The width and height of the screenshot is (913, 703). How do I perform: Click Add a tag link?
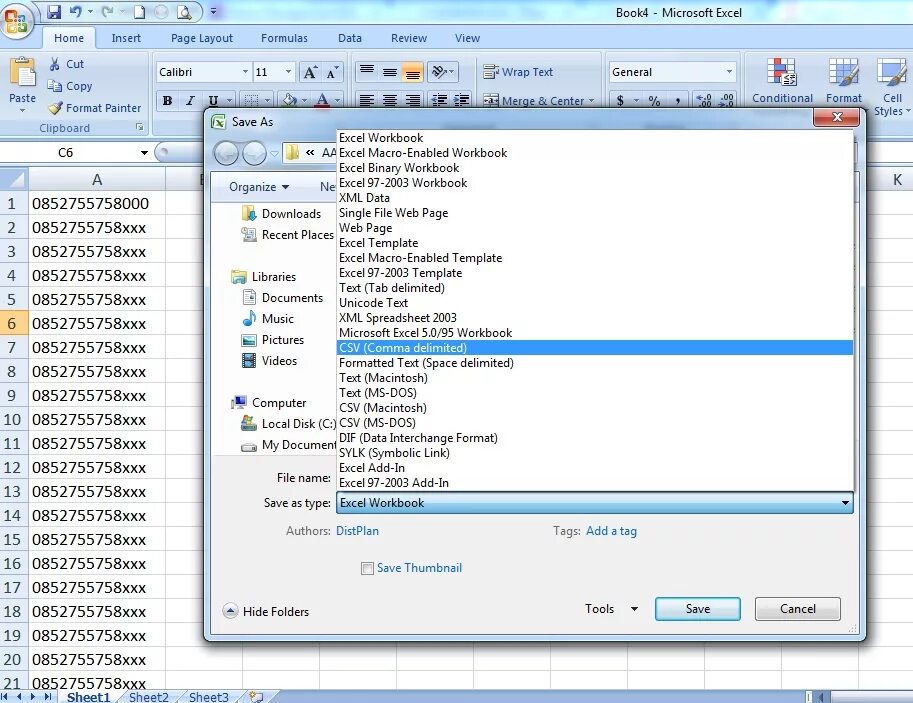click(611, 531)
